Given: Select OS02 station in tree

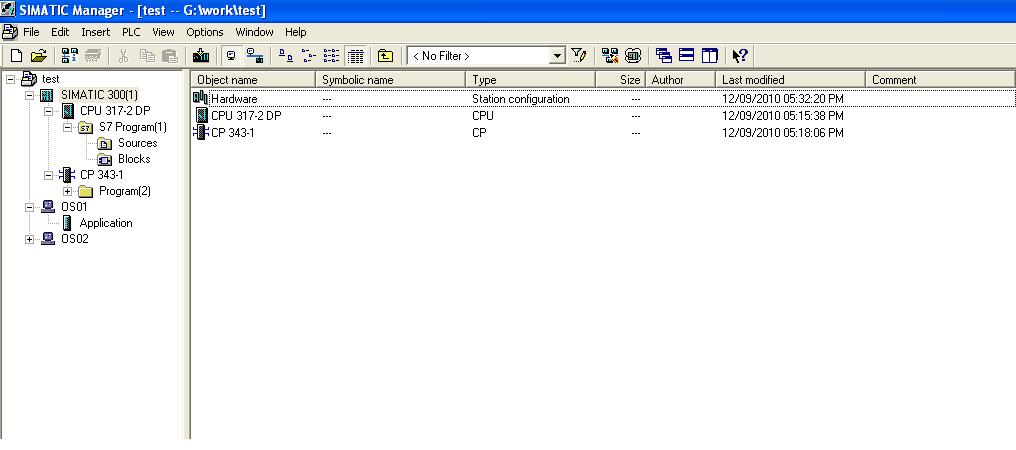Looking at the screenshot, I should [74, 239].
